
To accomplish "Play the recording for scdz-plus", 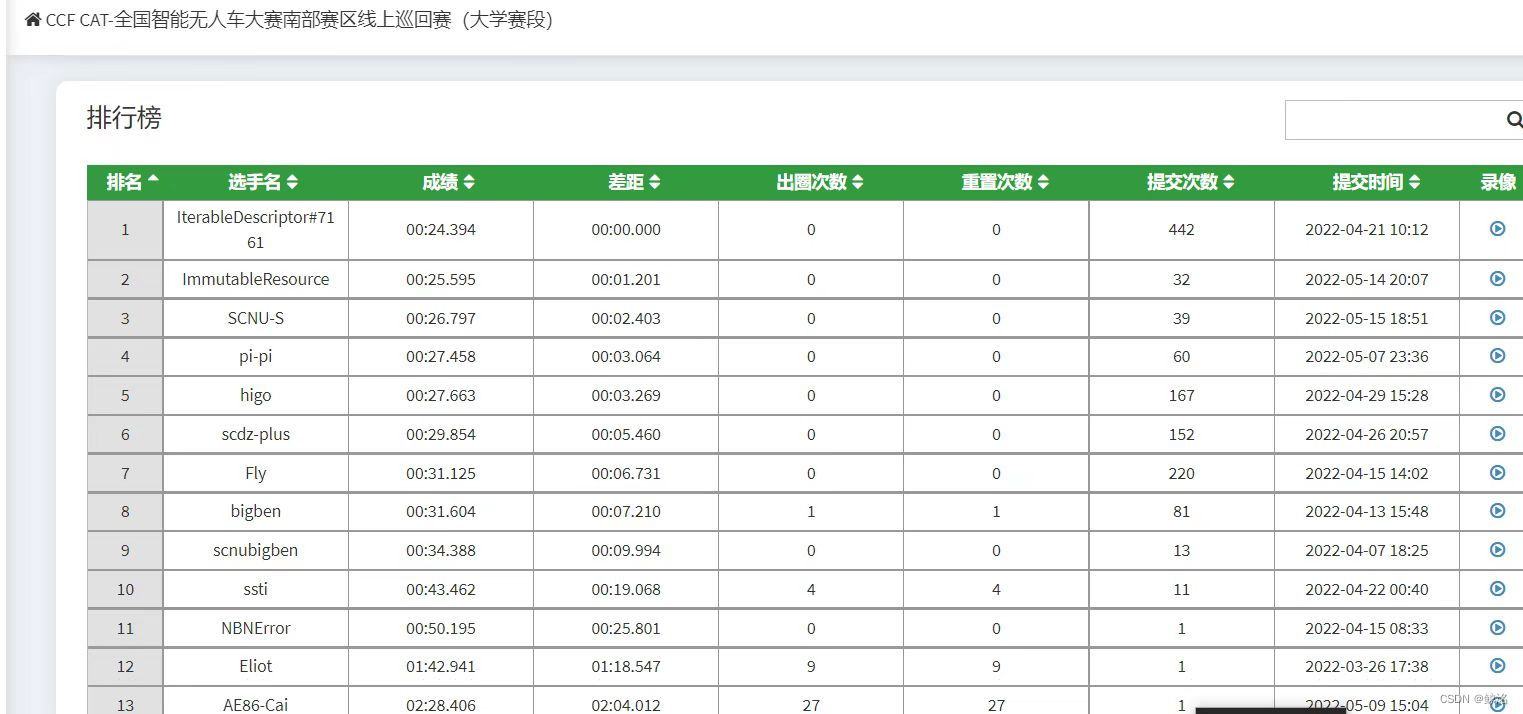I will point(1497,433).
